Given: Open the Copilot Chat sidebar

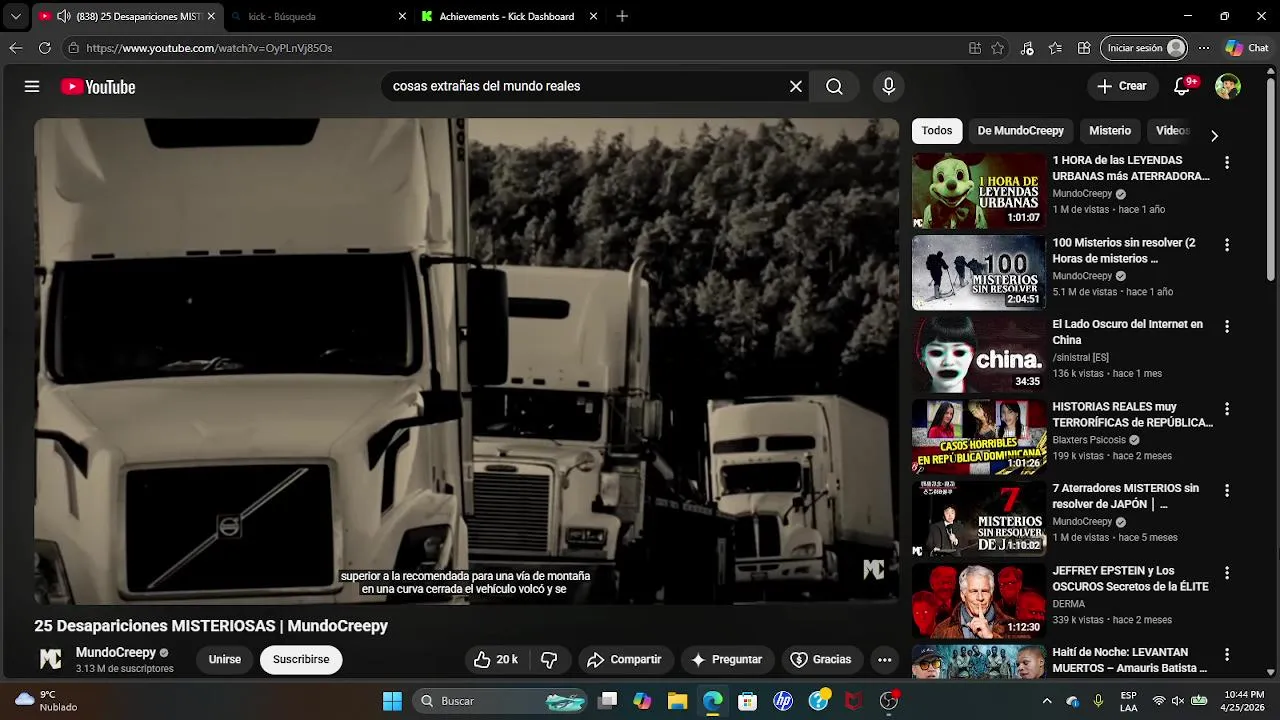Looking at the screenshot, I should coord(1247,48).
